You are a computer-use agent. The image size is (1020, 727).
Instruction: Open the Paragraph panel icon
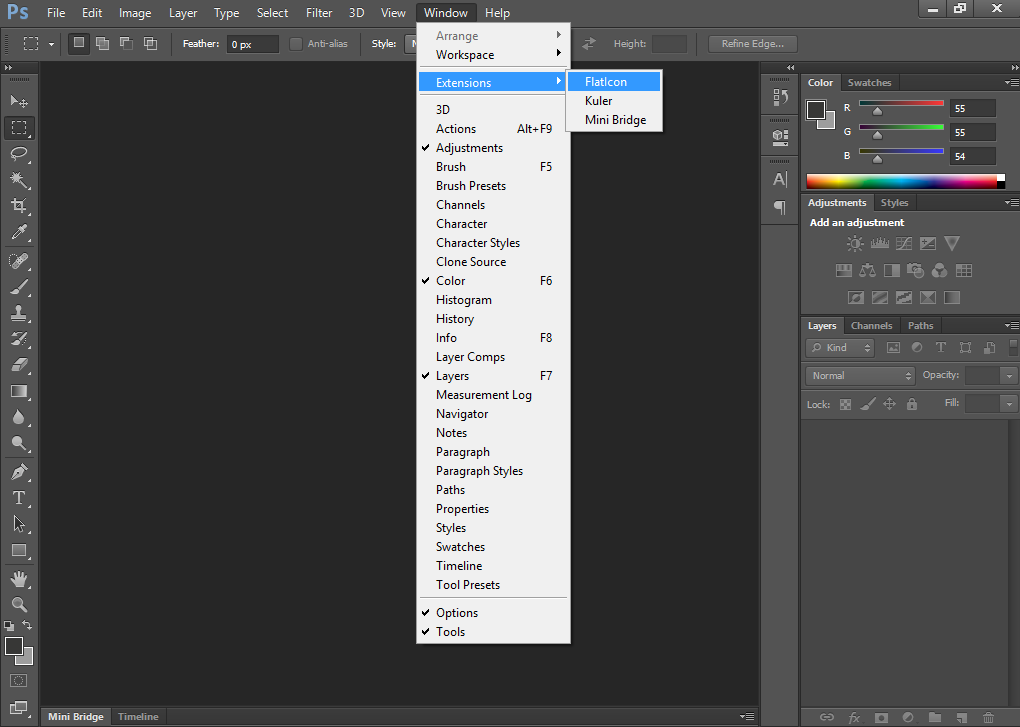click(780, 207)
